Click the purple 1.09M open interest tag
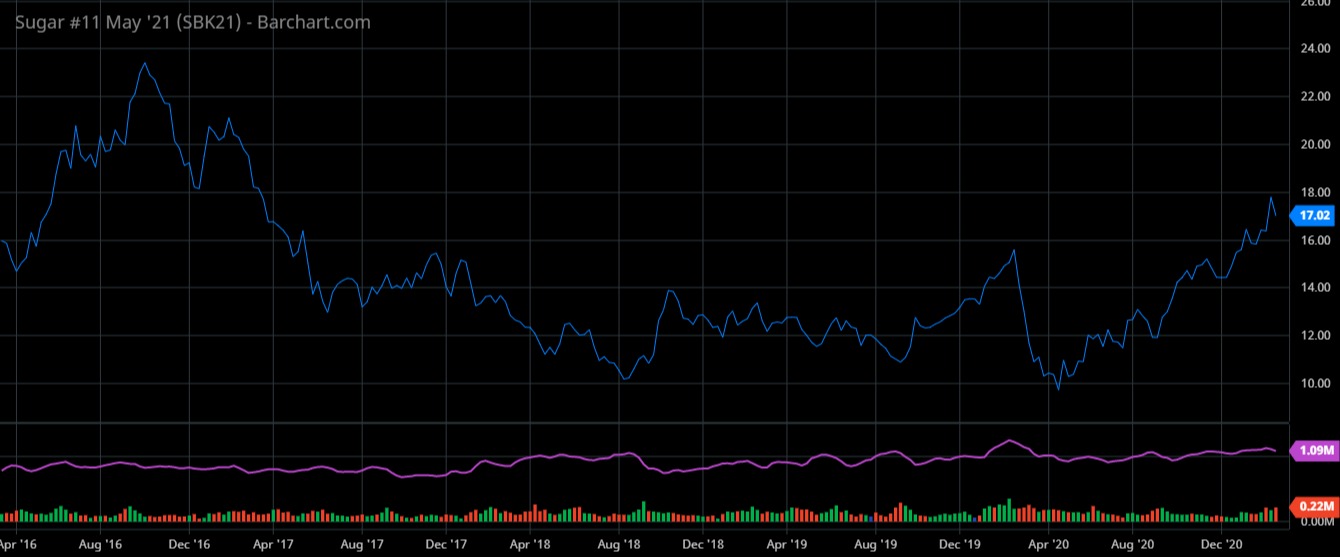Viewport: 1340px width, 557px height. 1313,450
